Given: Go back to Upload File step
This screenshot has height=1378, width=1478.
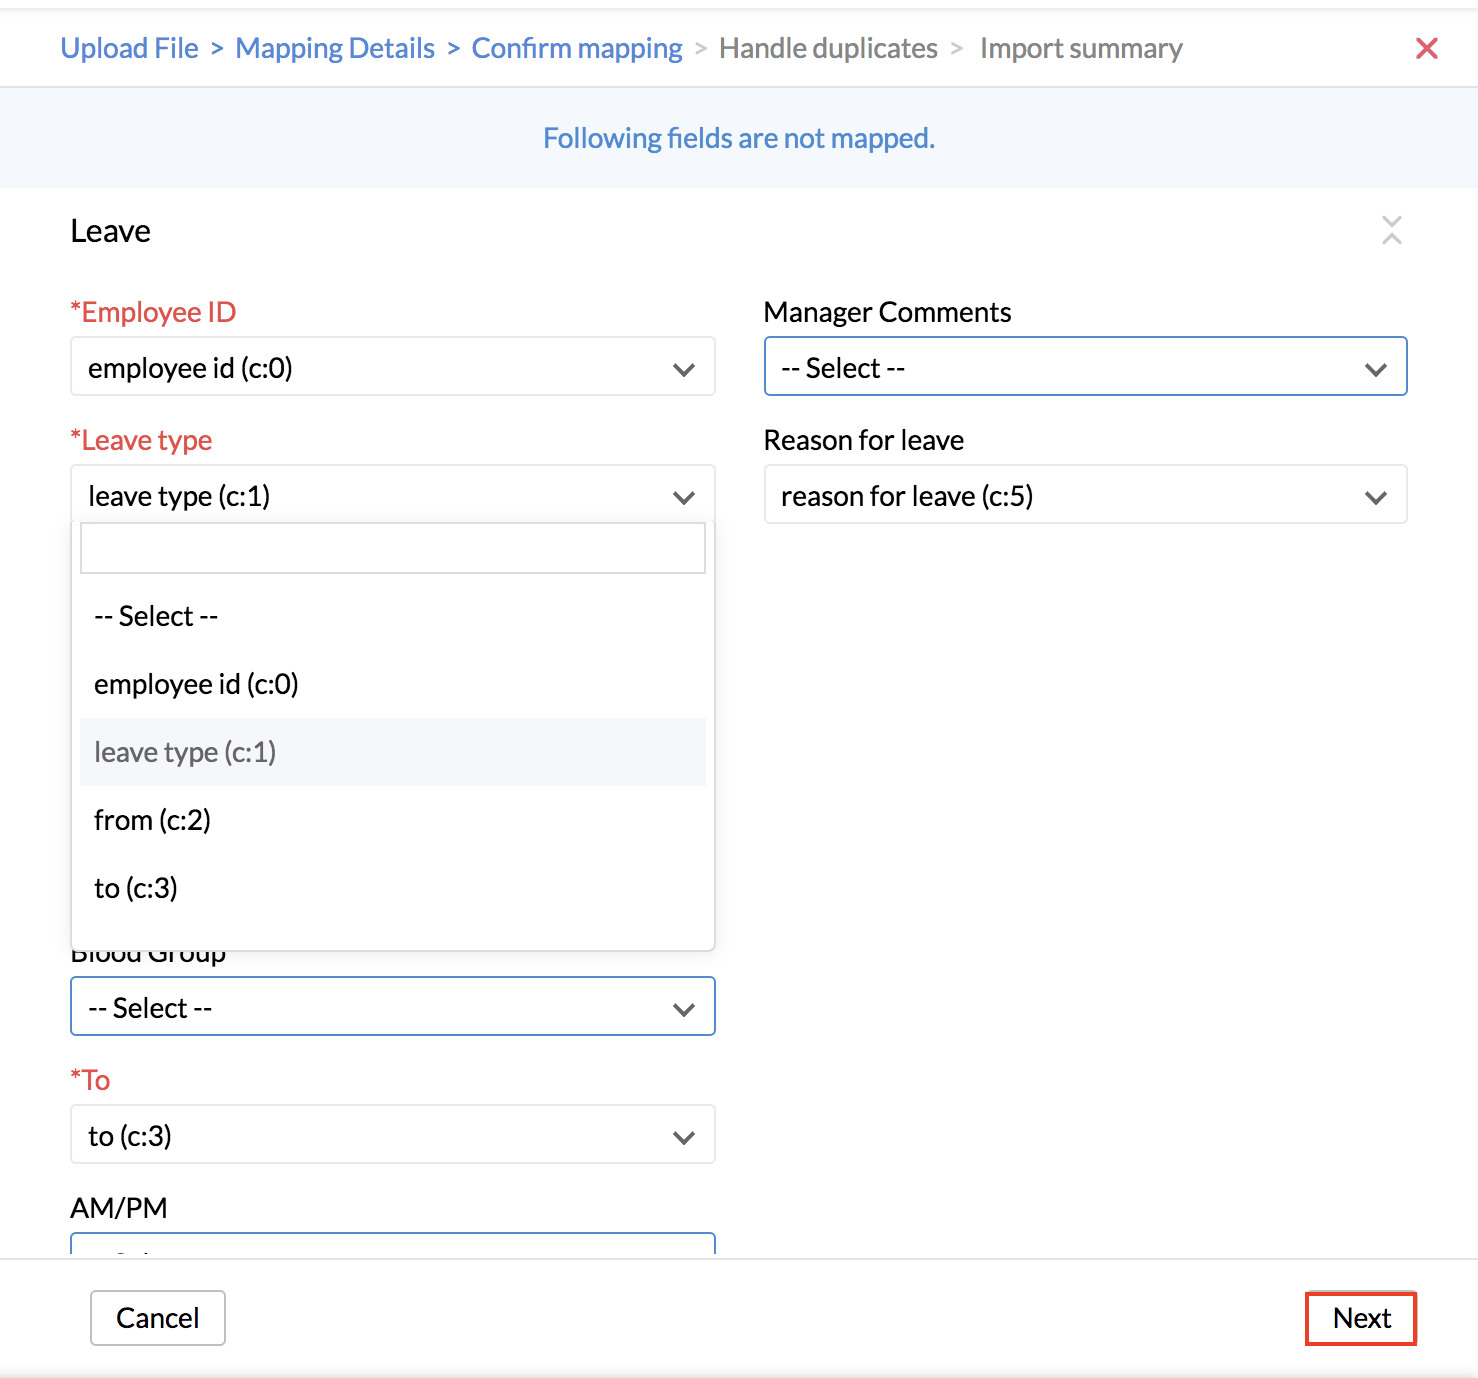Looking at the screenshot, I should [129, 48].
